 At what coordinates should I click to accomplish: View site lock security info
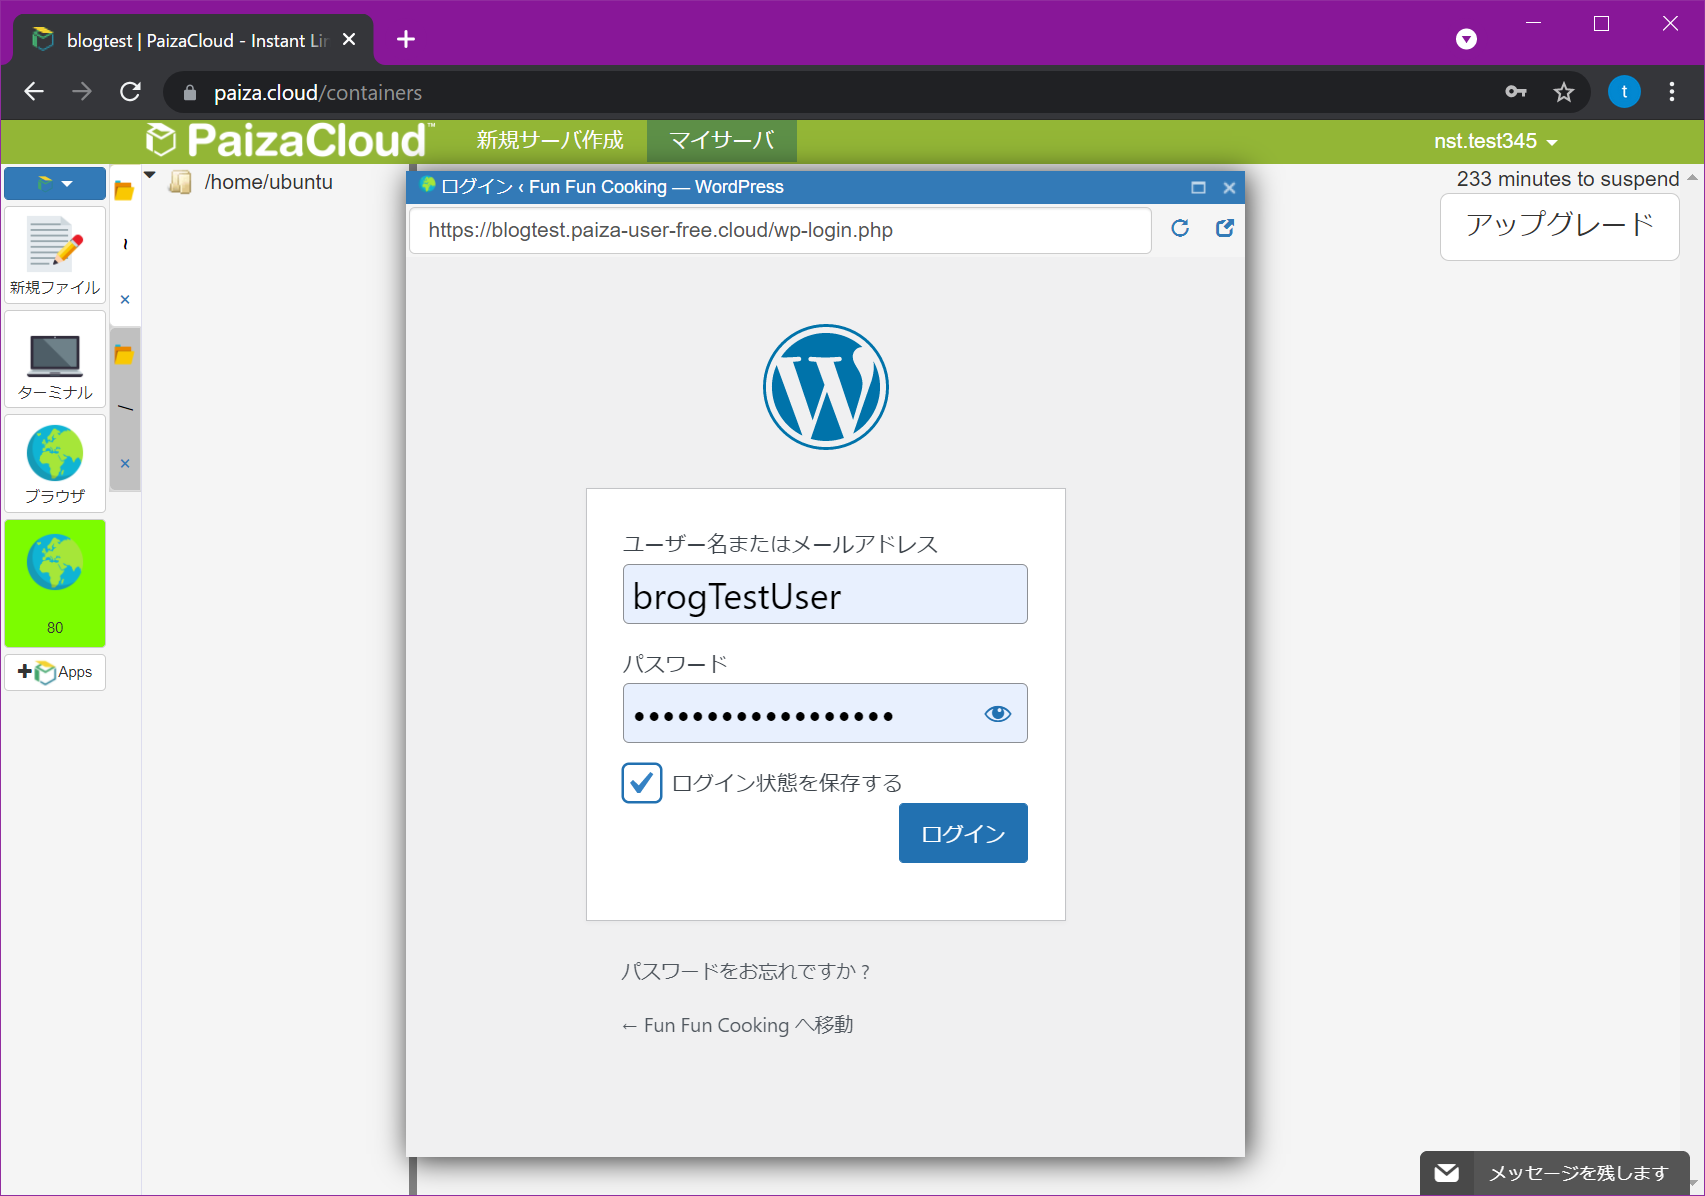point(190,93)
